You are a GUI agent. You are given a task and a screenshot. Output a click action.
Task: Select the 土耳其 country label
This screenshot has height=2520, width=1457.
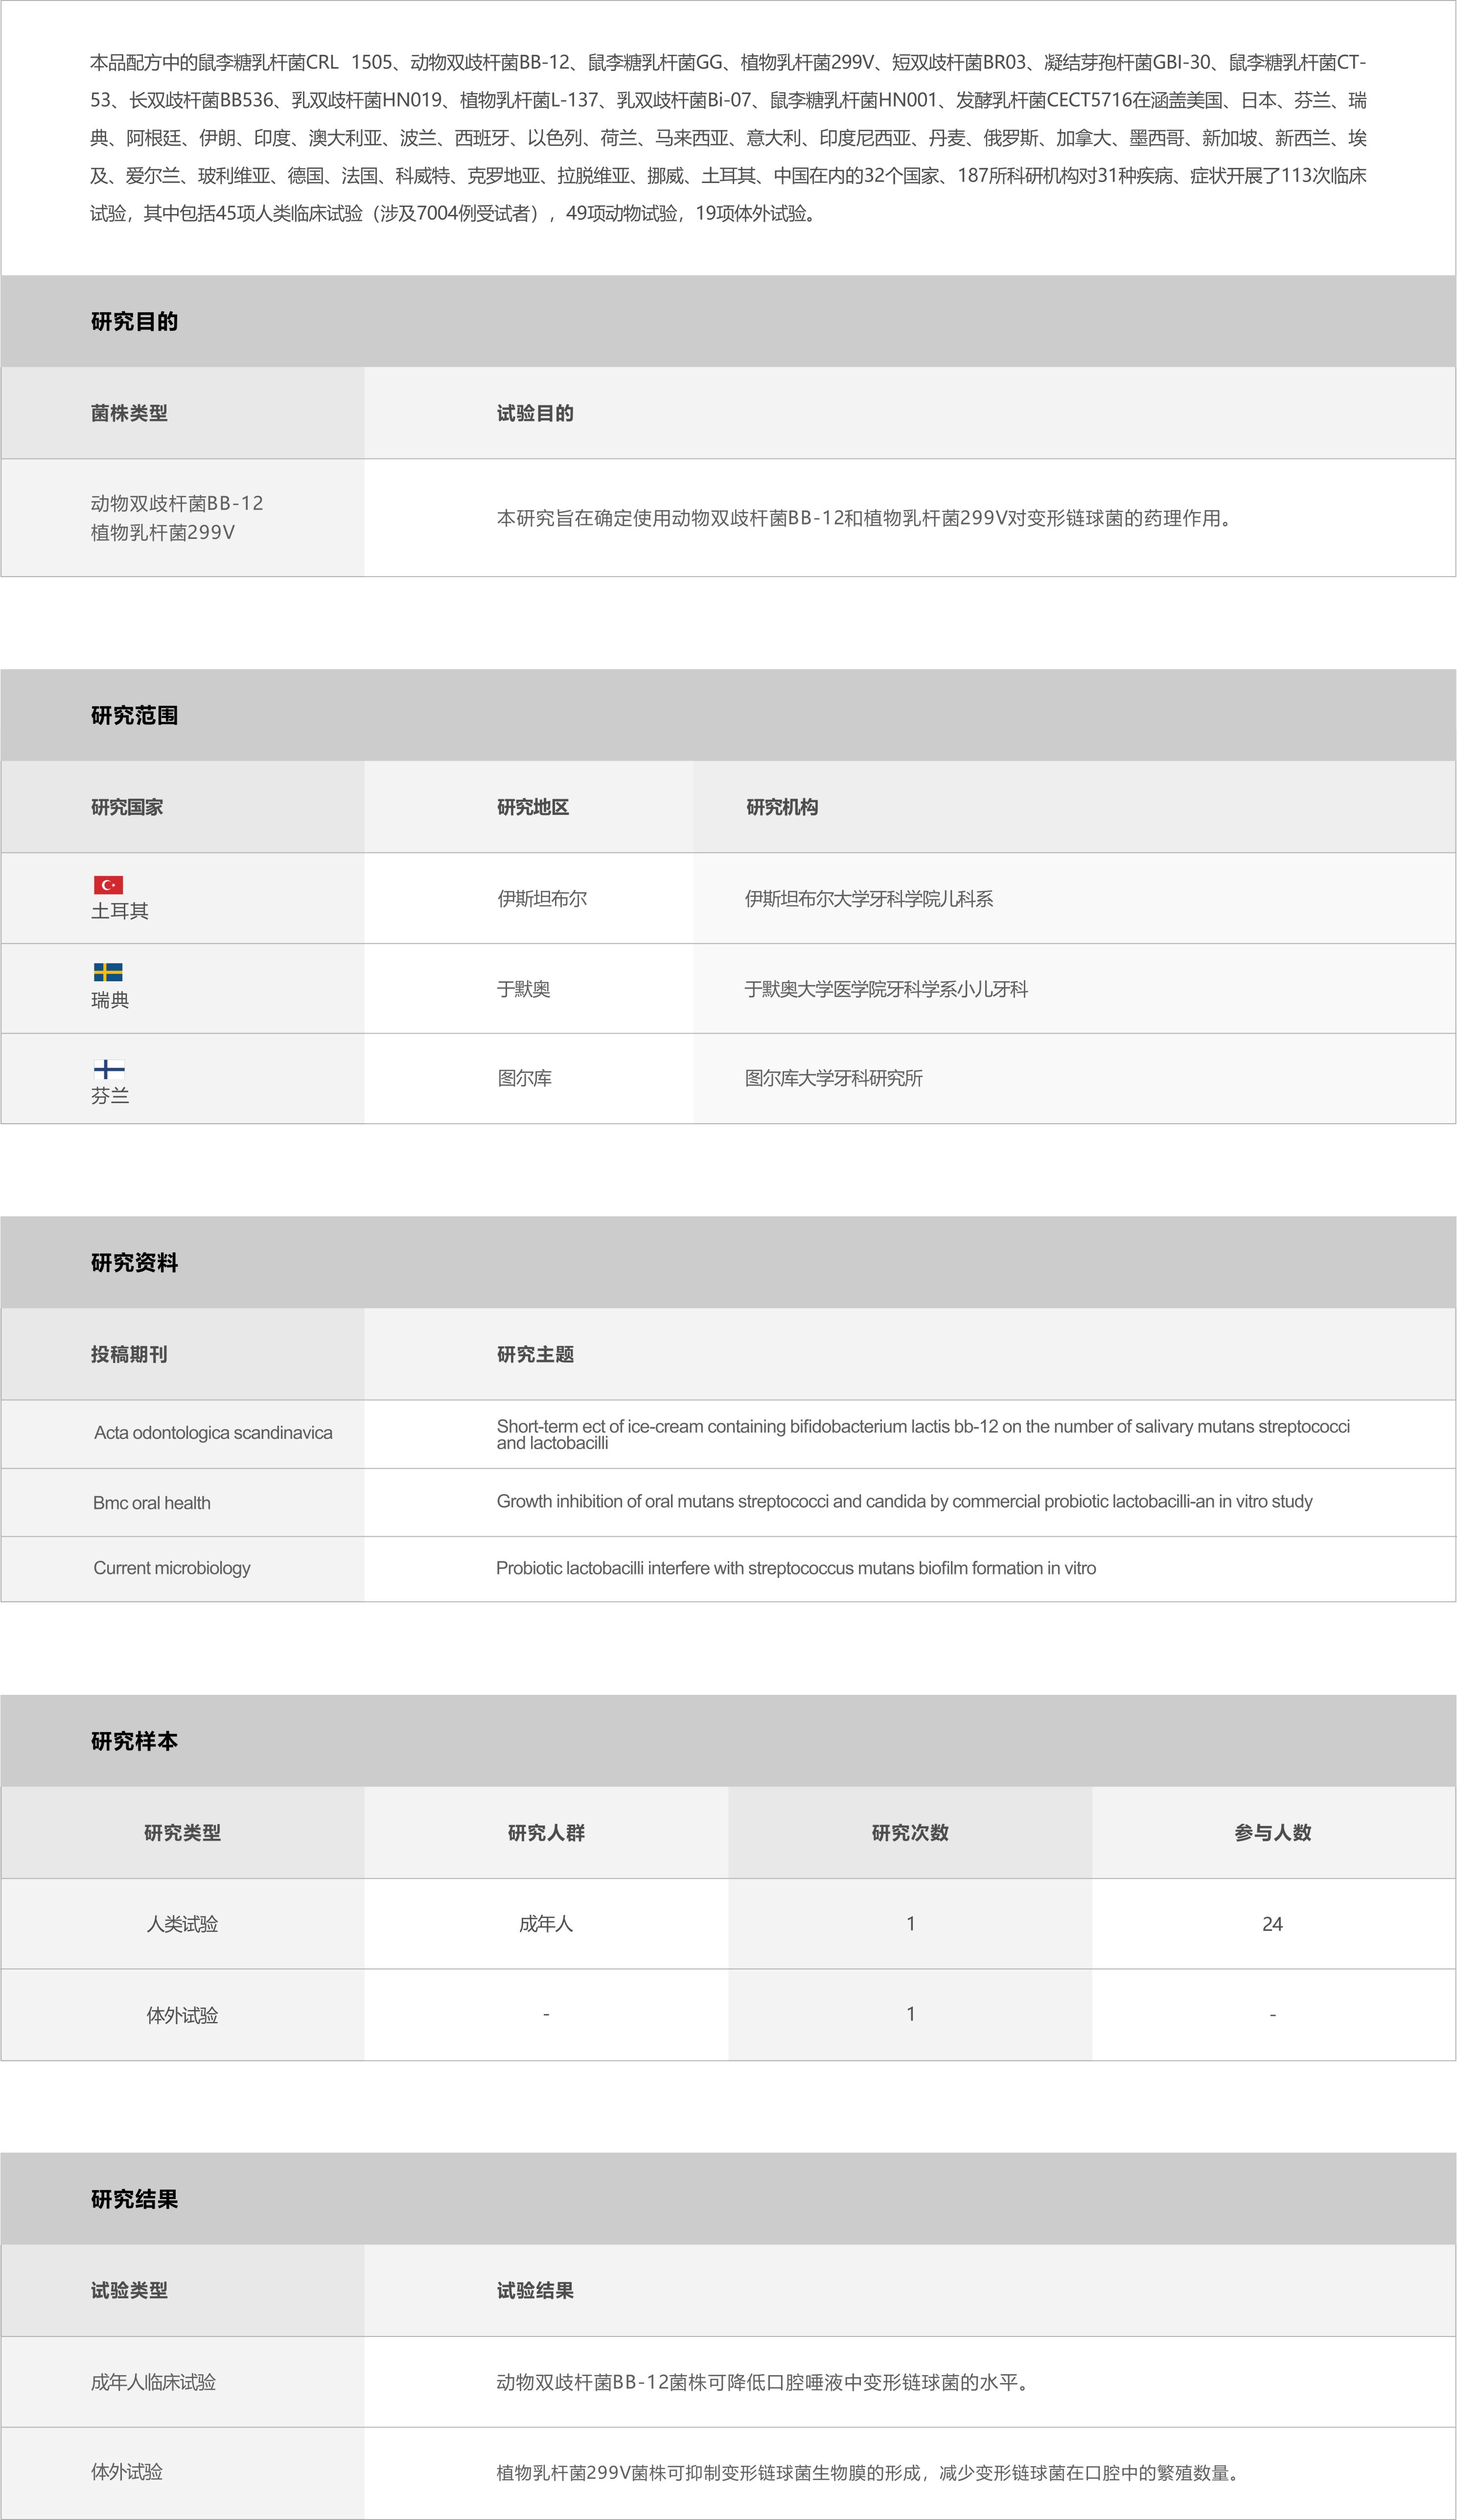120,911
